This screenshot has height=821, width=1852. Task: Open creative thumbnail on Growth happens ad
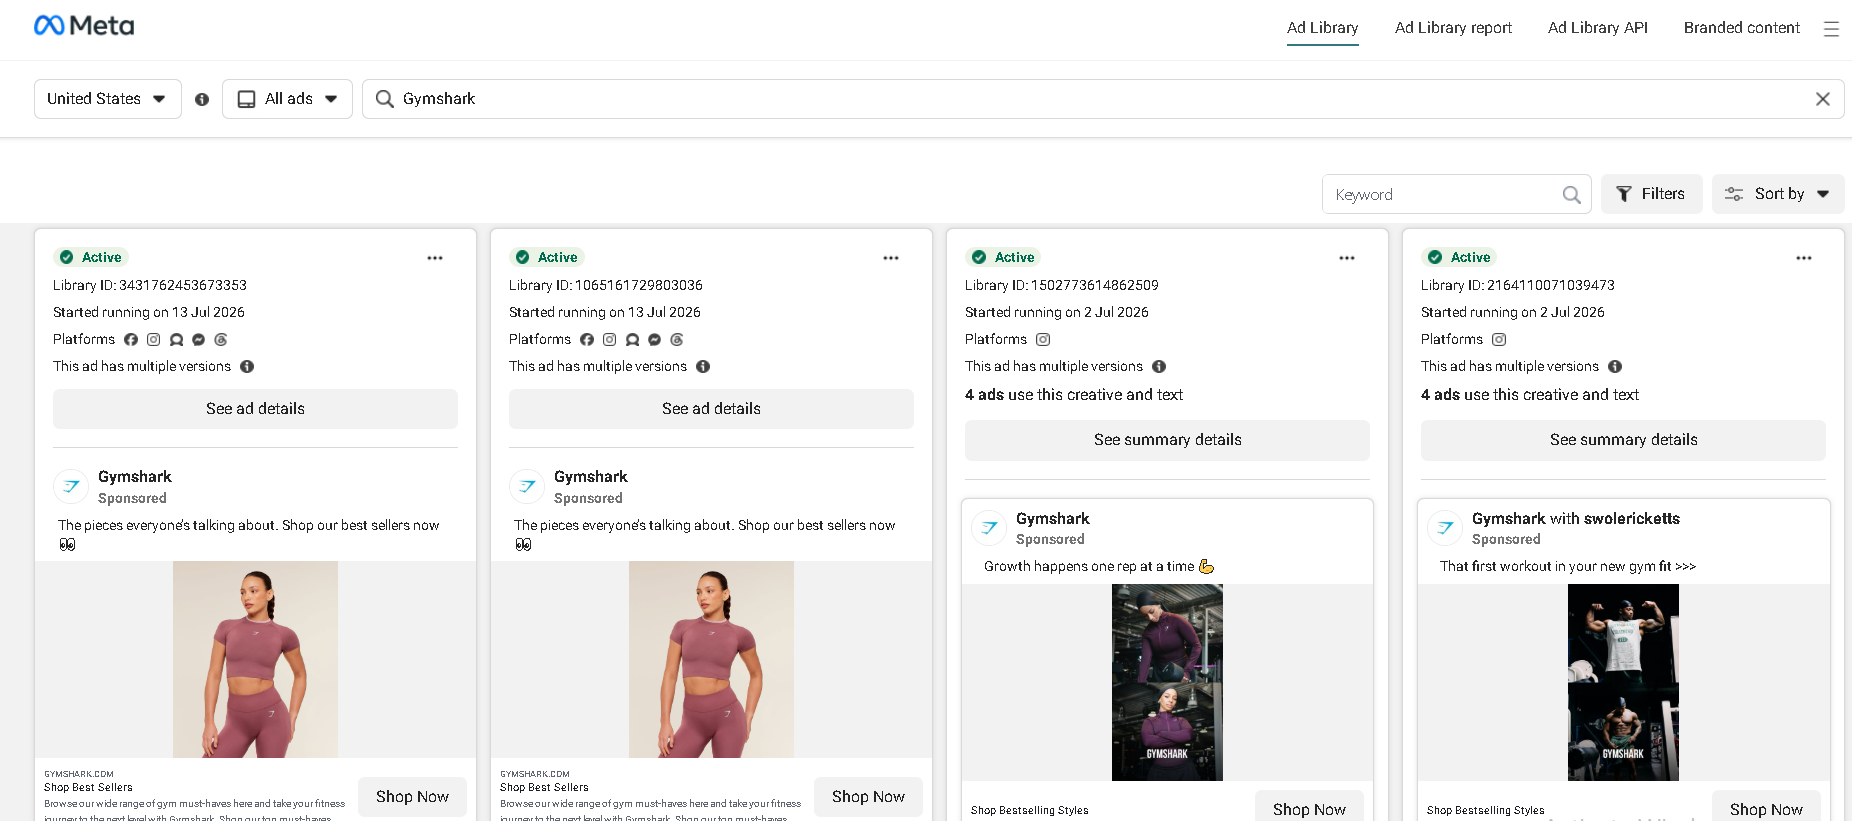[1167, 682]
